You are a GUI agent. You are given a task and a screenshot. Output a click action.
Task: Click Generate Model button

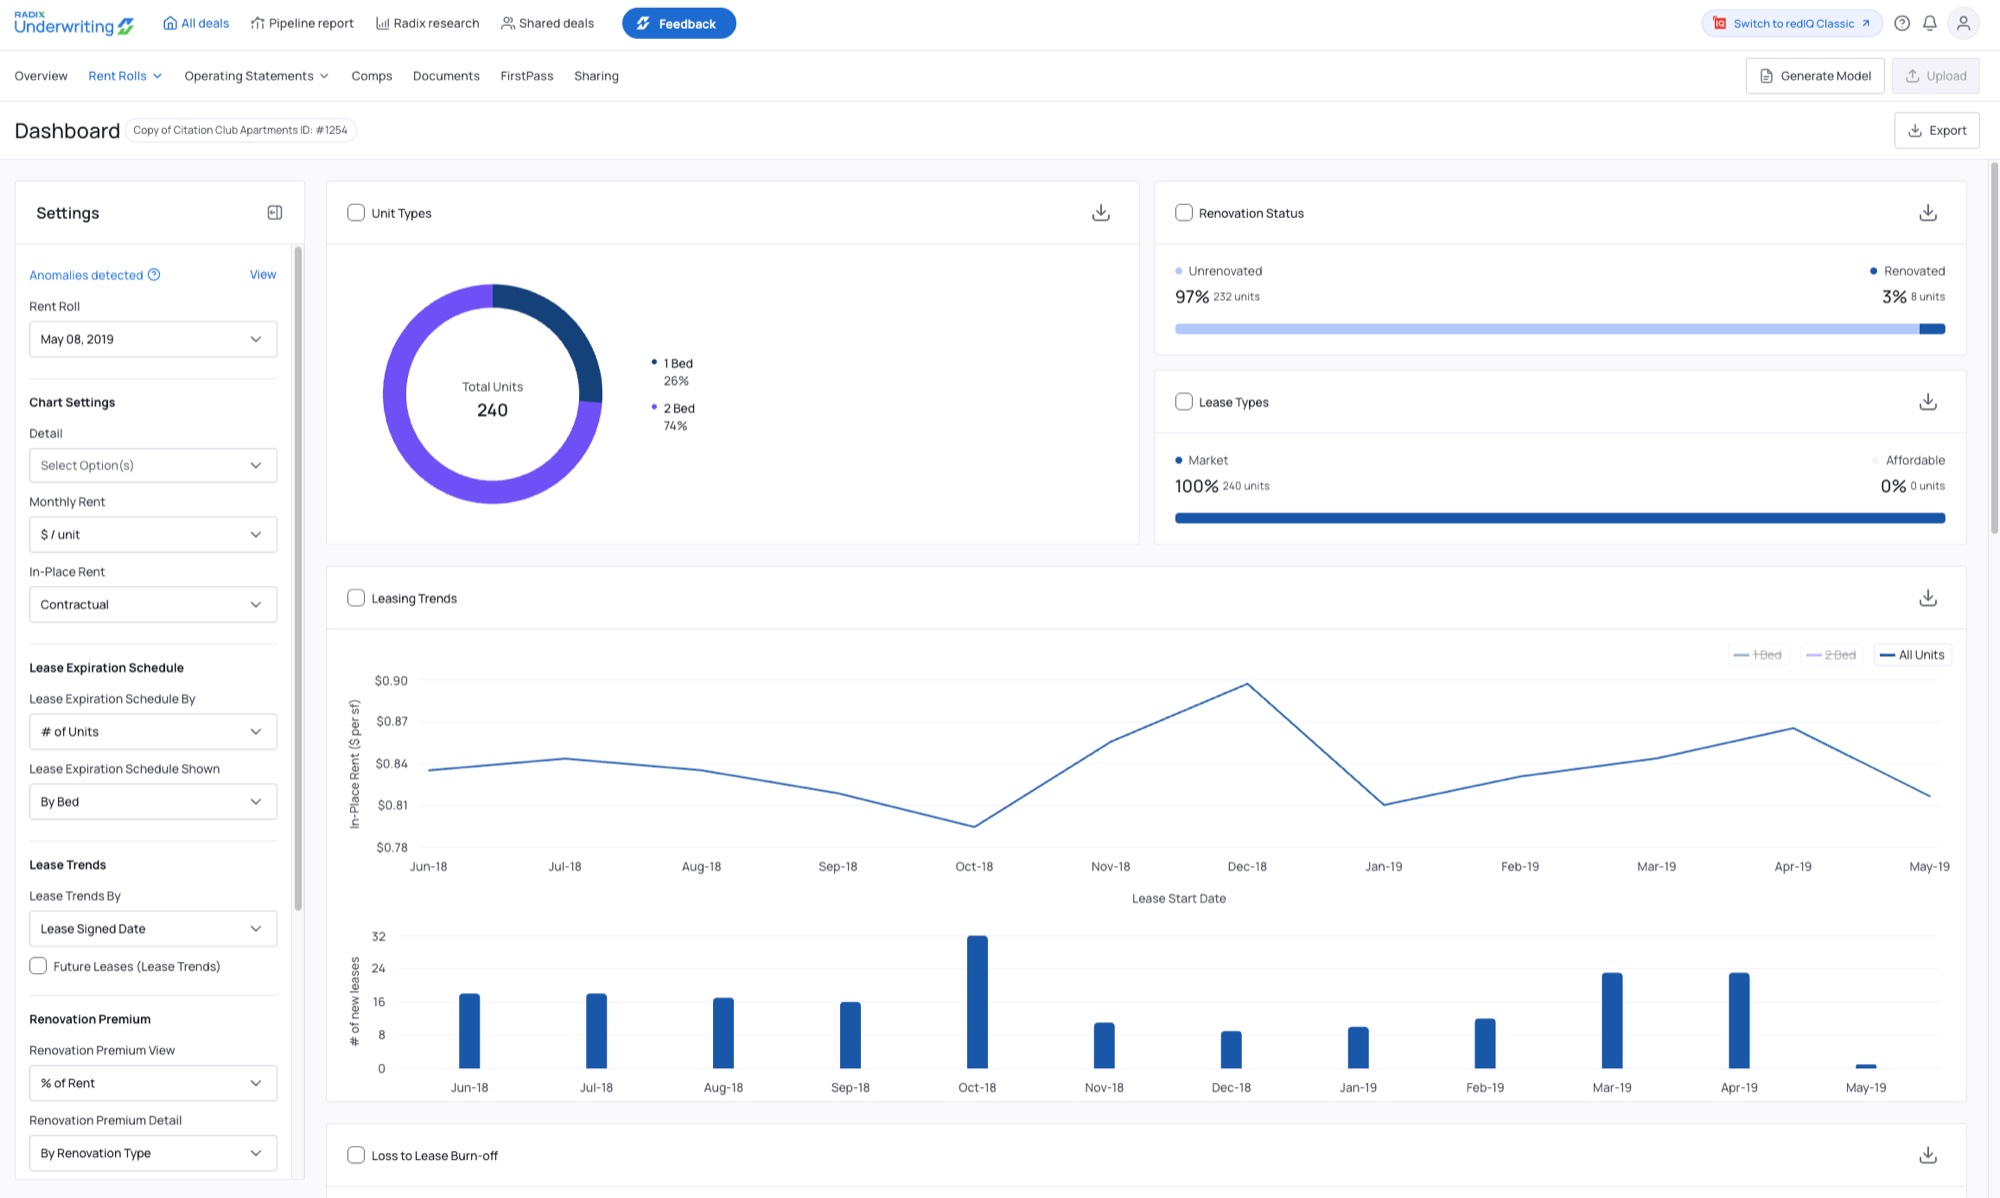coord(1815,76)
